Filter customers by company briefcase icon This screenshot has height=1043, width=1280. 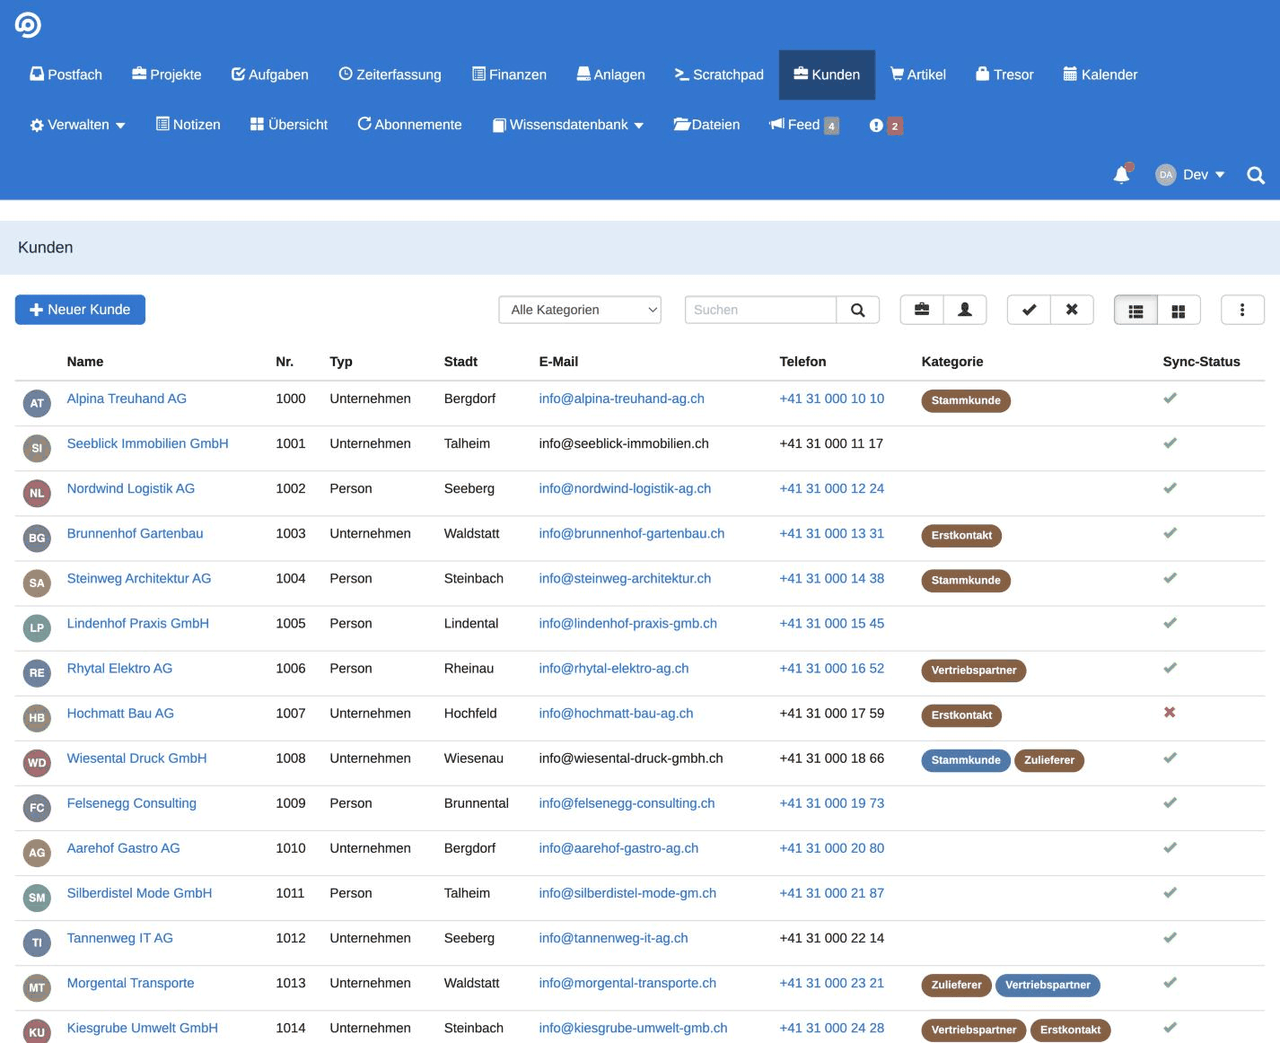(922, 310)
